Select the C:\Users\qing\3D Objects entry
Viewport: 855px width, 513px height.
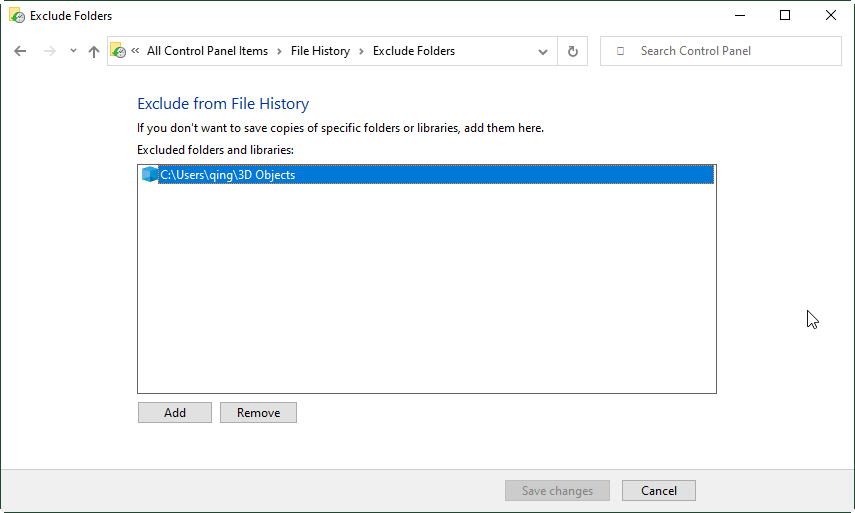[228, 175]
